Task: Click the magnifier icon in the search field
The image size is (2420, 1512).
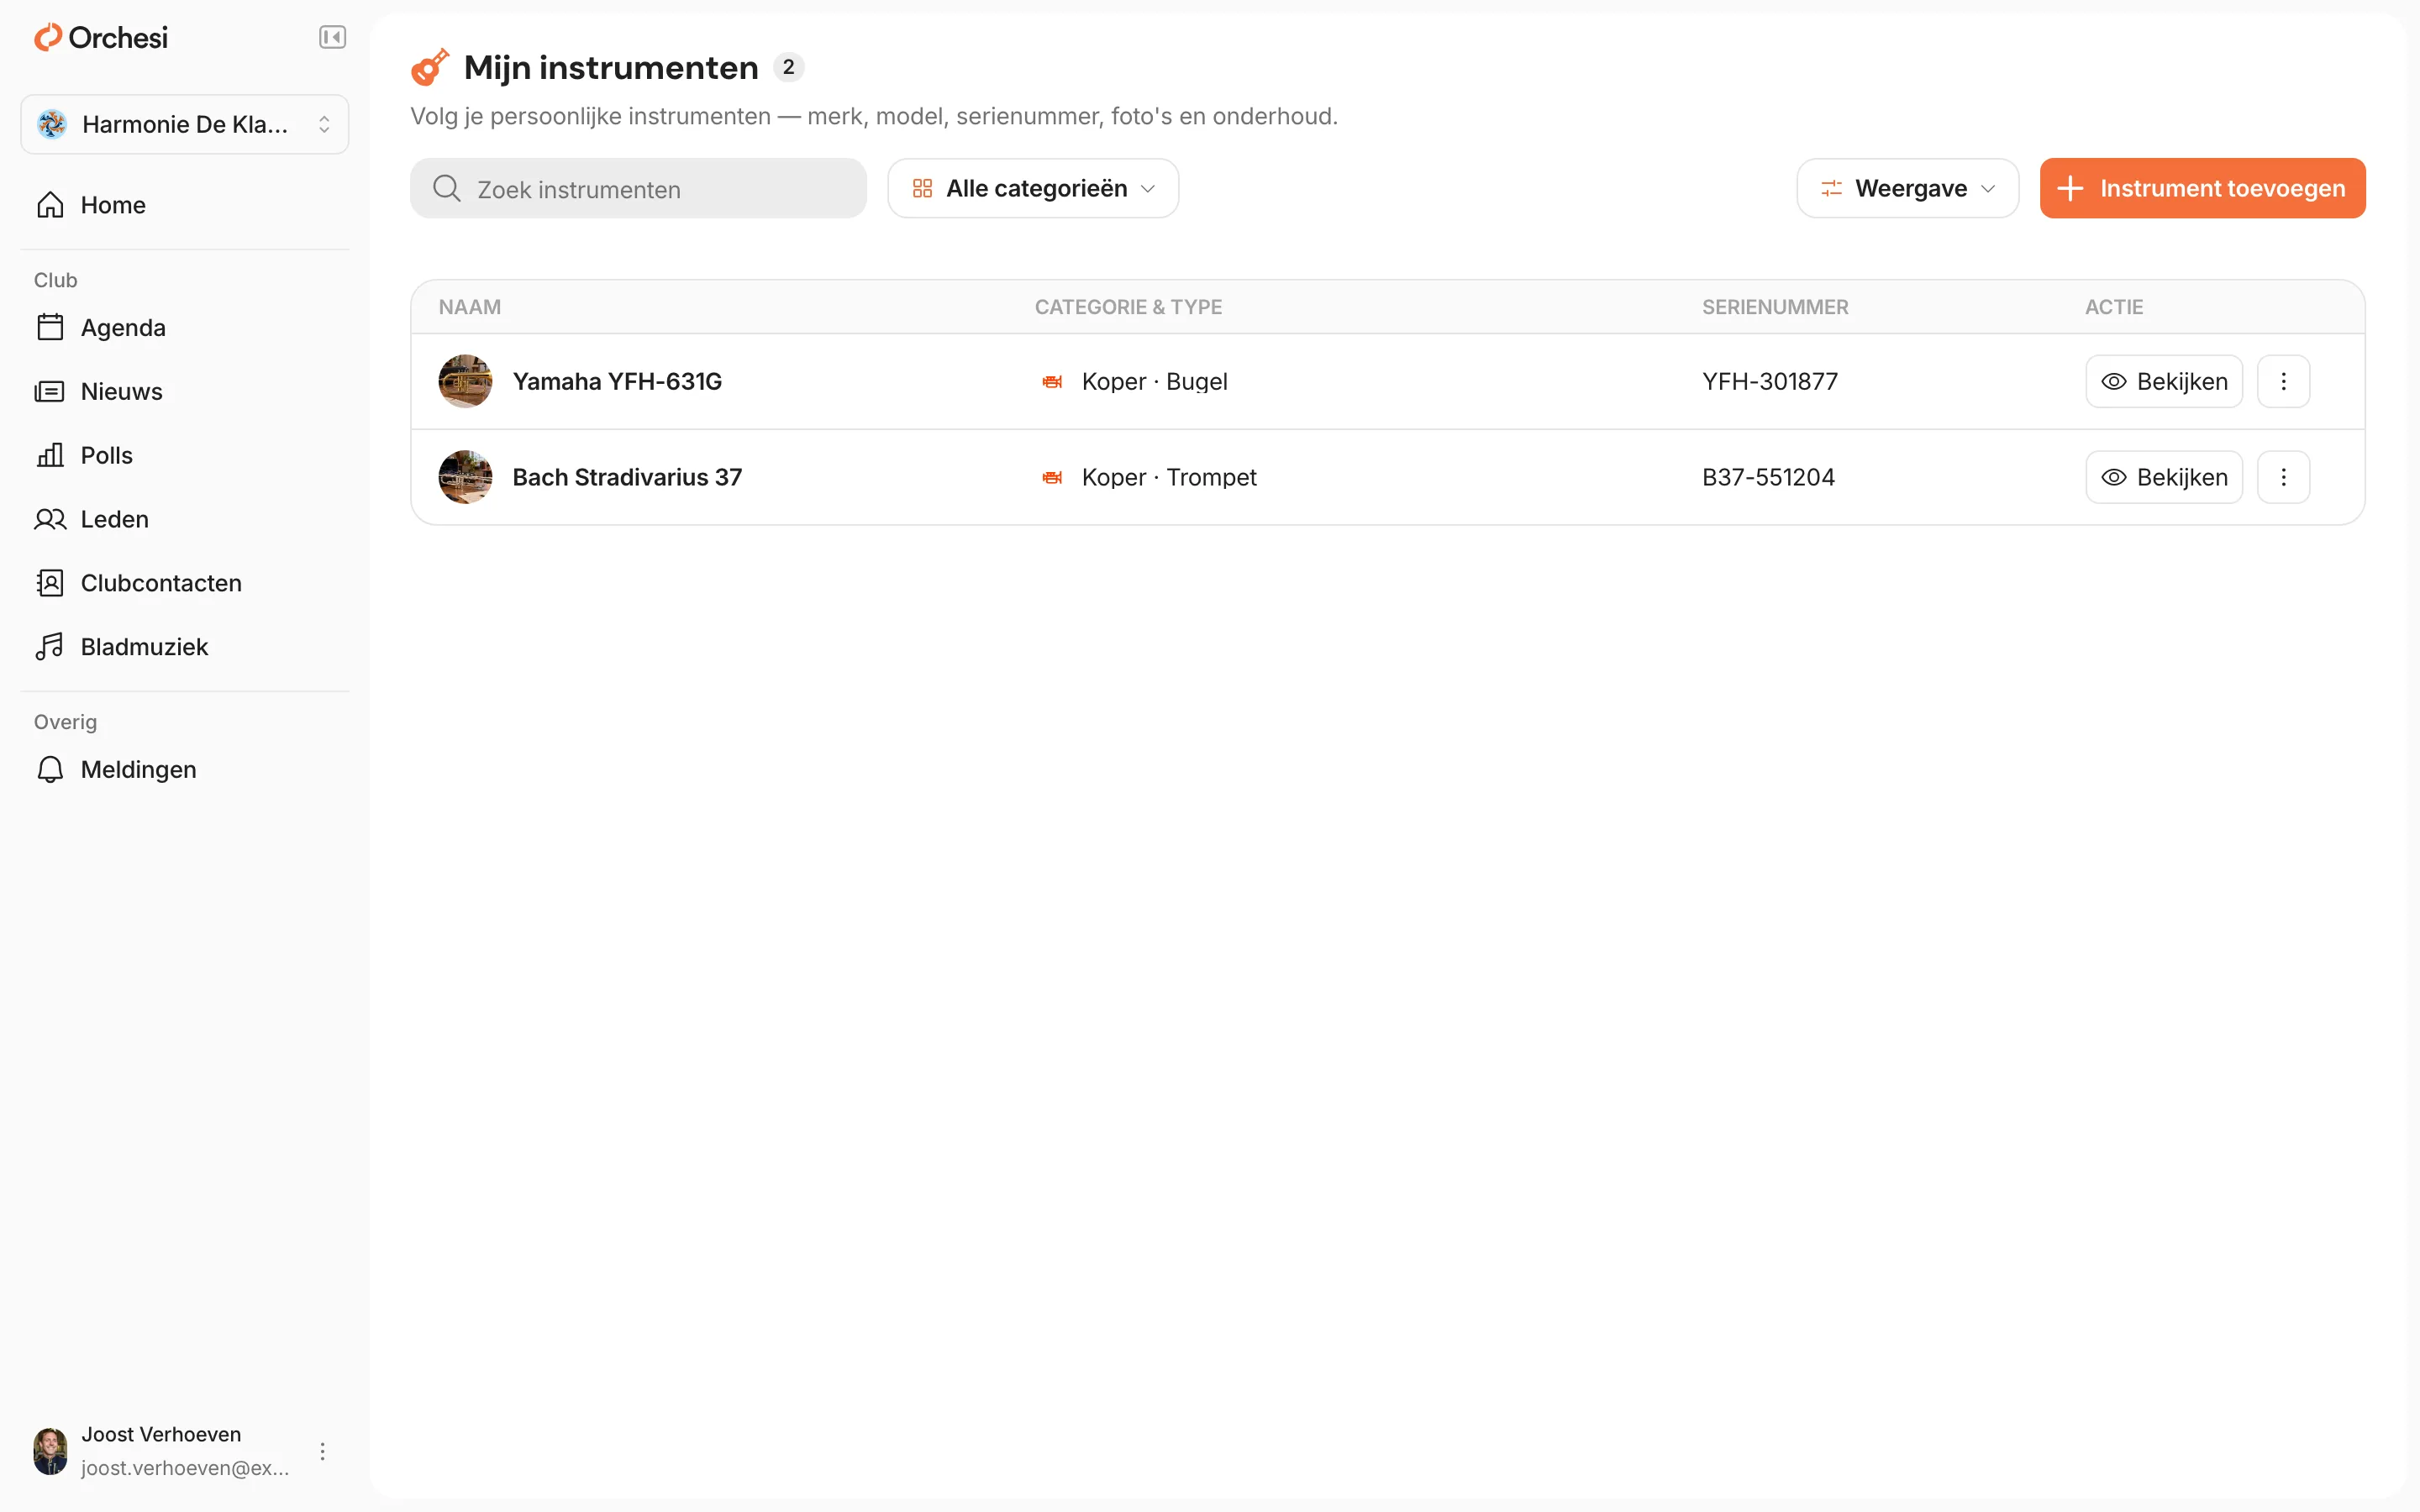Action: pyautogui.click(x=446, y=188)
